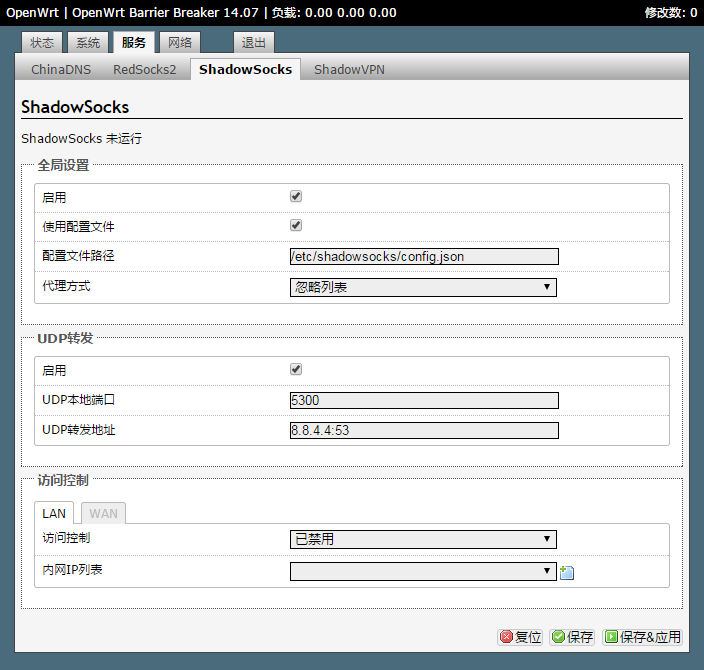Select the ShadowSocks sub-tab
This screenshot has width=704, height=670.
[x=246, y=70]
